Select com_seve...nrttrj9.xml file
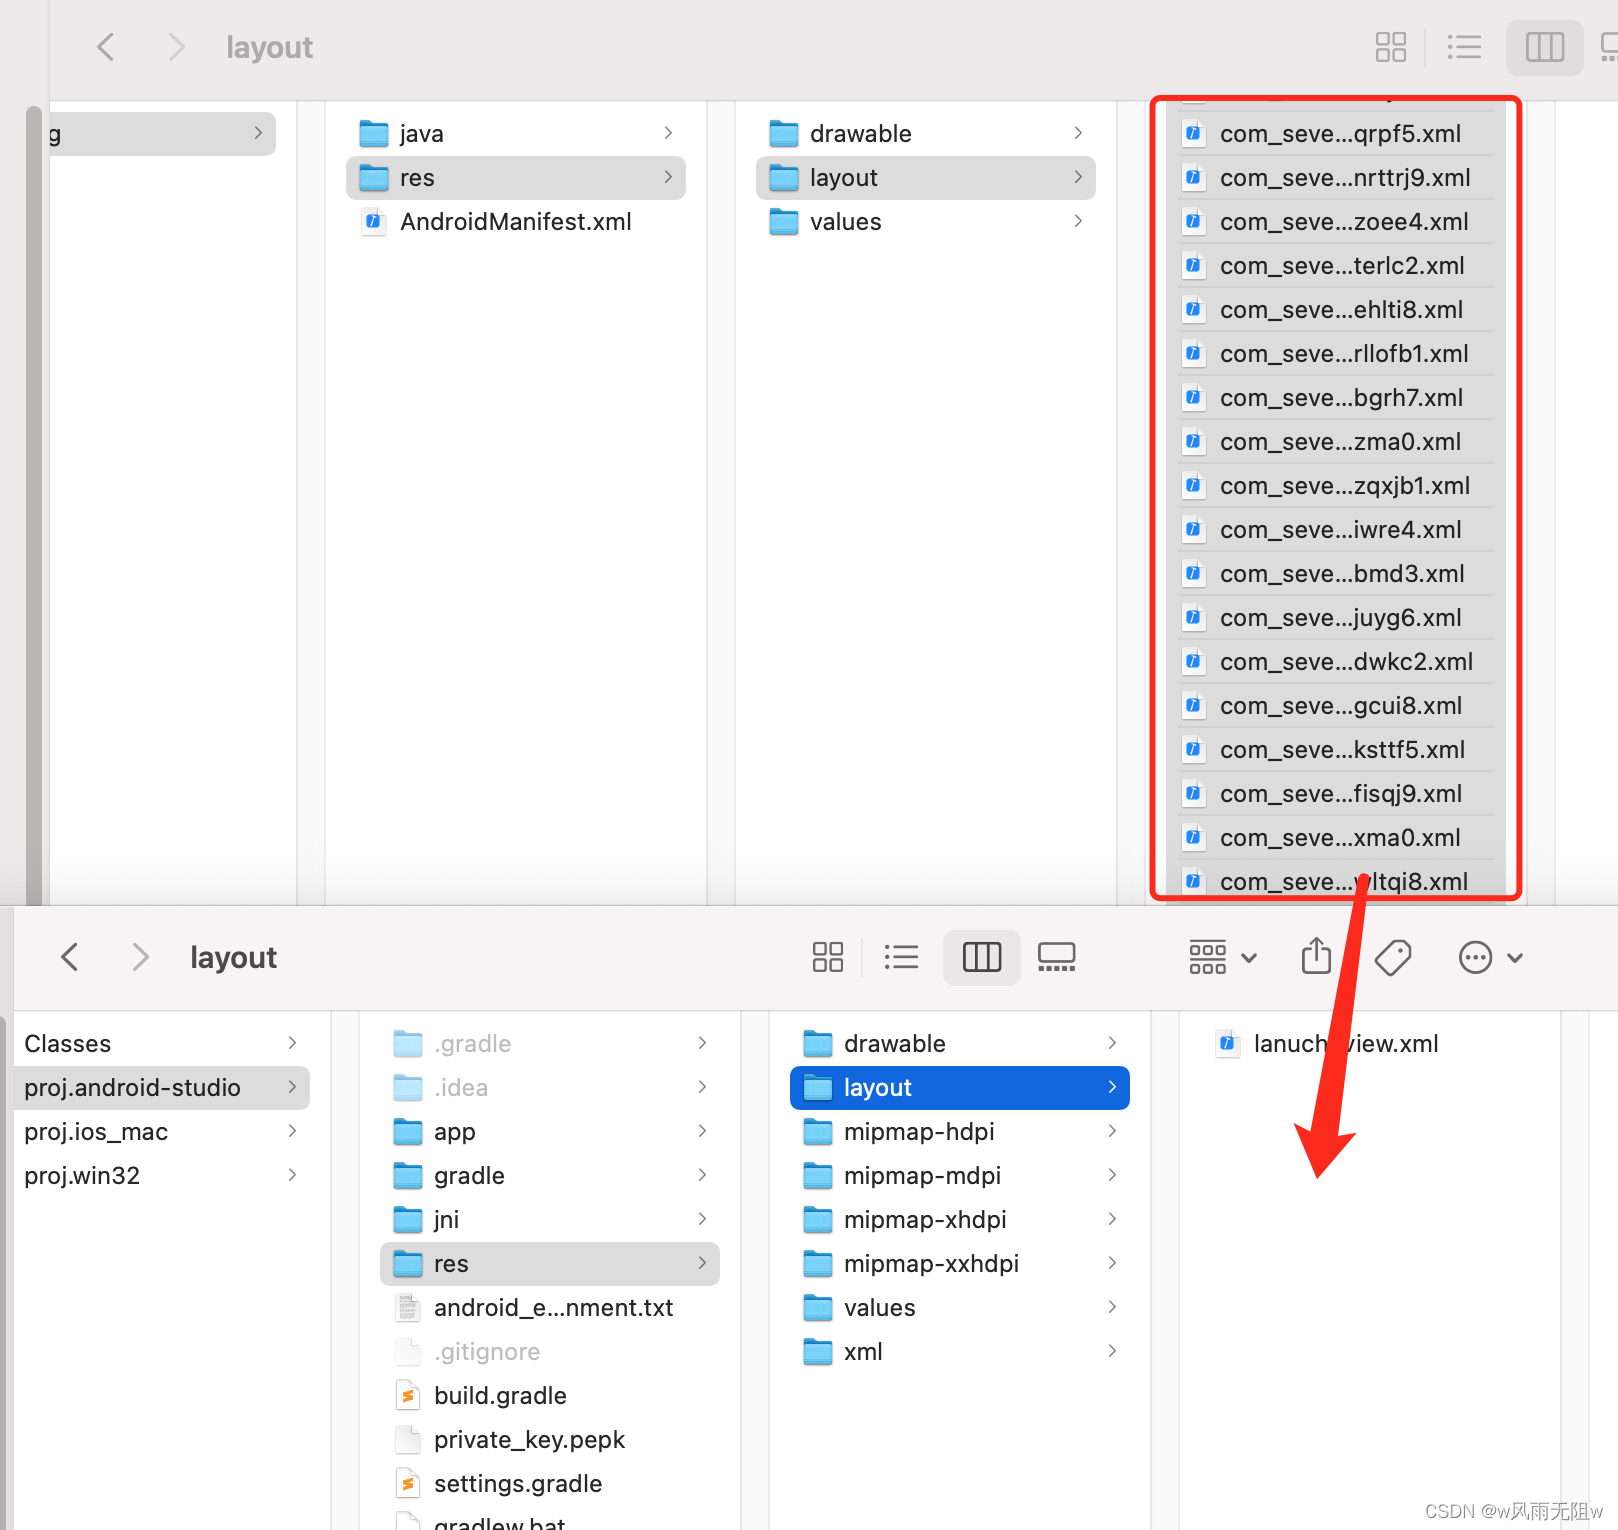The width and height of the screenshot is (1618, 1530). click(1336, 177)
